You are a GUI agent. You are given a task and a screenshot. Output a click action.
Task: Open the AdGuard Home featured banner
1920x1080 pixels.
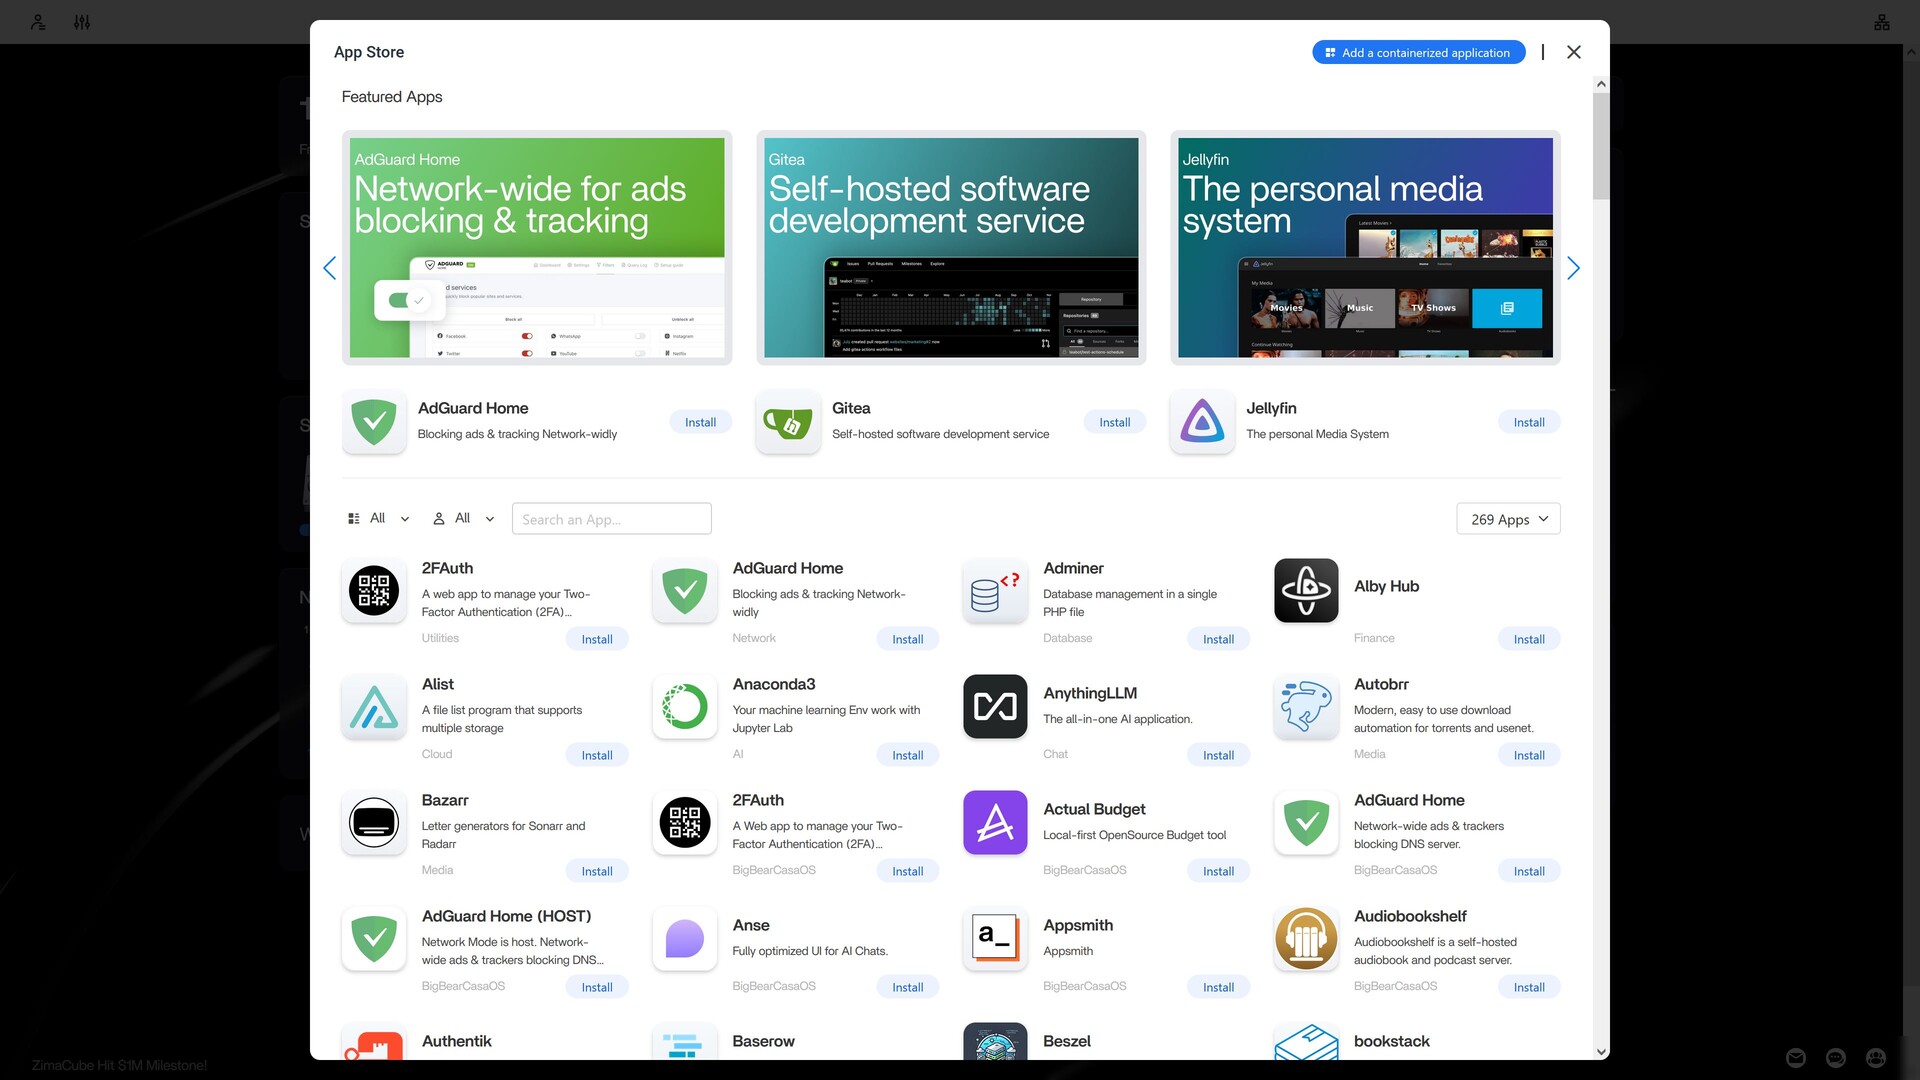537,247
